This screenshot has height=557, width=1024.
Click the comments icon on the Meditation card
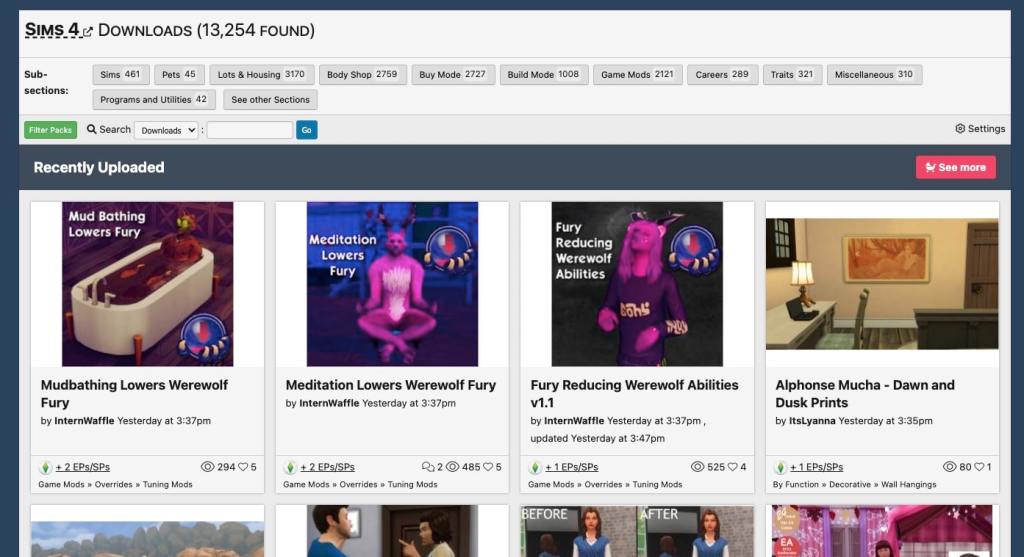click(428, 467)
